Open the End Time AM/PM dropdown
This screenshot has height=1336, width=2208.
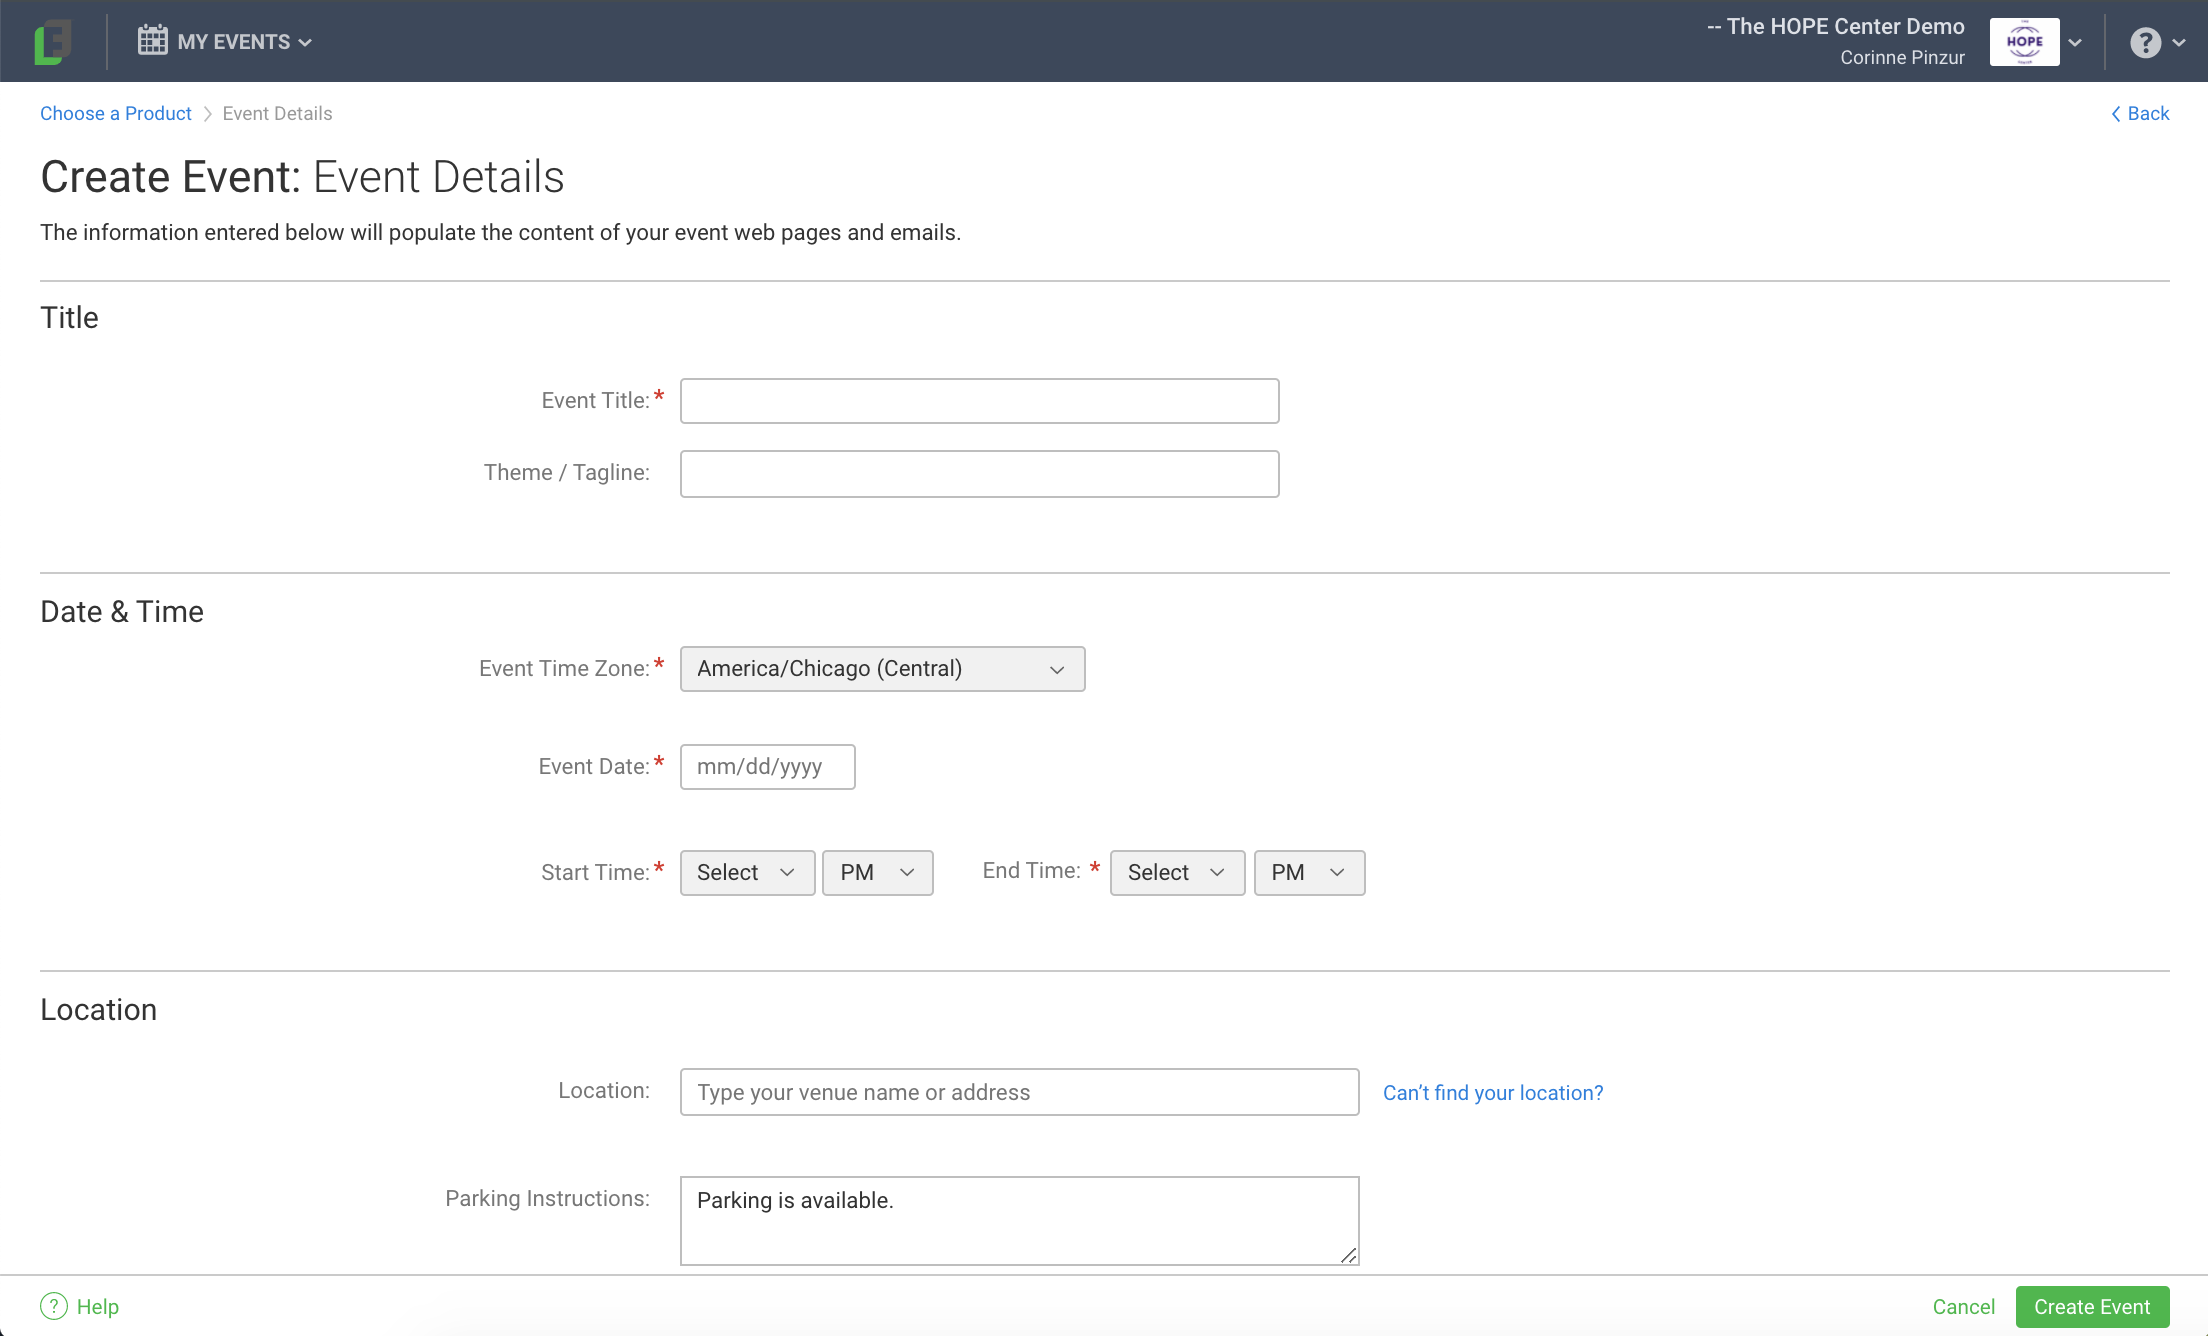pyautogui.click(x=1308, y=873)
